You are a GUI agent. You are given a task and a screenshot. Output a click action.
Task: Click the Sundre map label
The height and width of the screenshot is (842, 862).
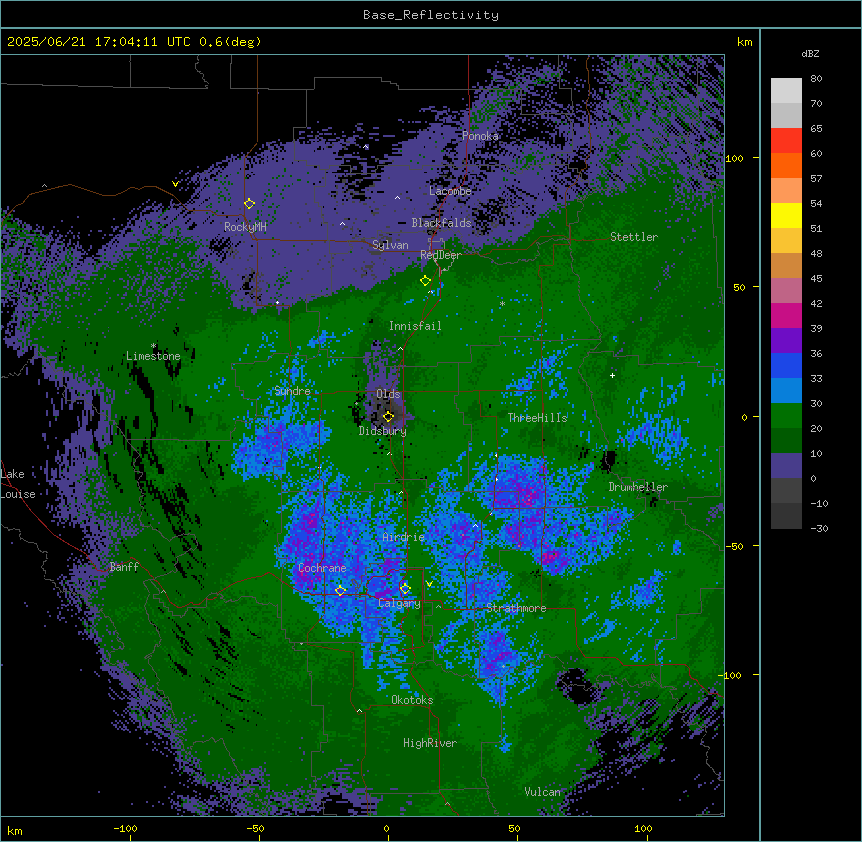click(x=292, y=391)
